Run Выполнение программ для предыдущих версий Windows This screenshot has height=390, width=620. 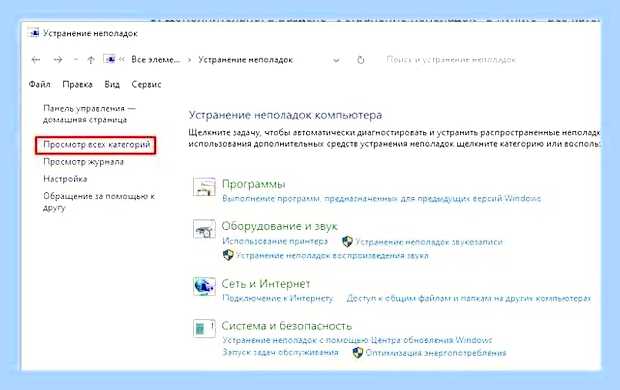(x=382, y=198)
